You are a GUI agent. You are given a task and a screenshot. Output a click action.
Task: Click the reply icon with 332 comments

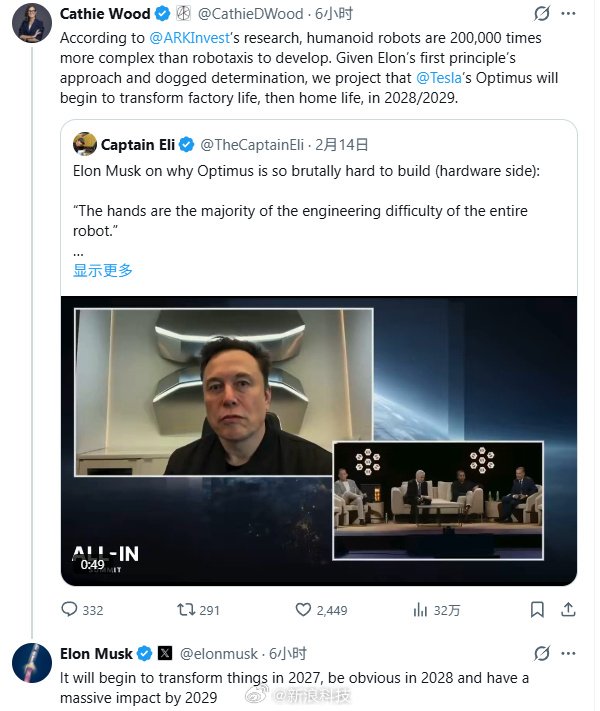pyautogui.click(x=69, y=609)
